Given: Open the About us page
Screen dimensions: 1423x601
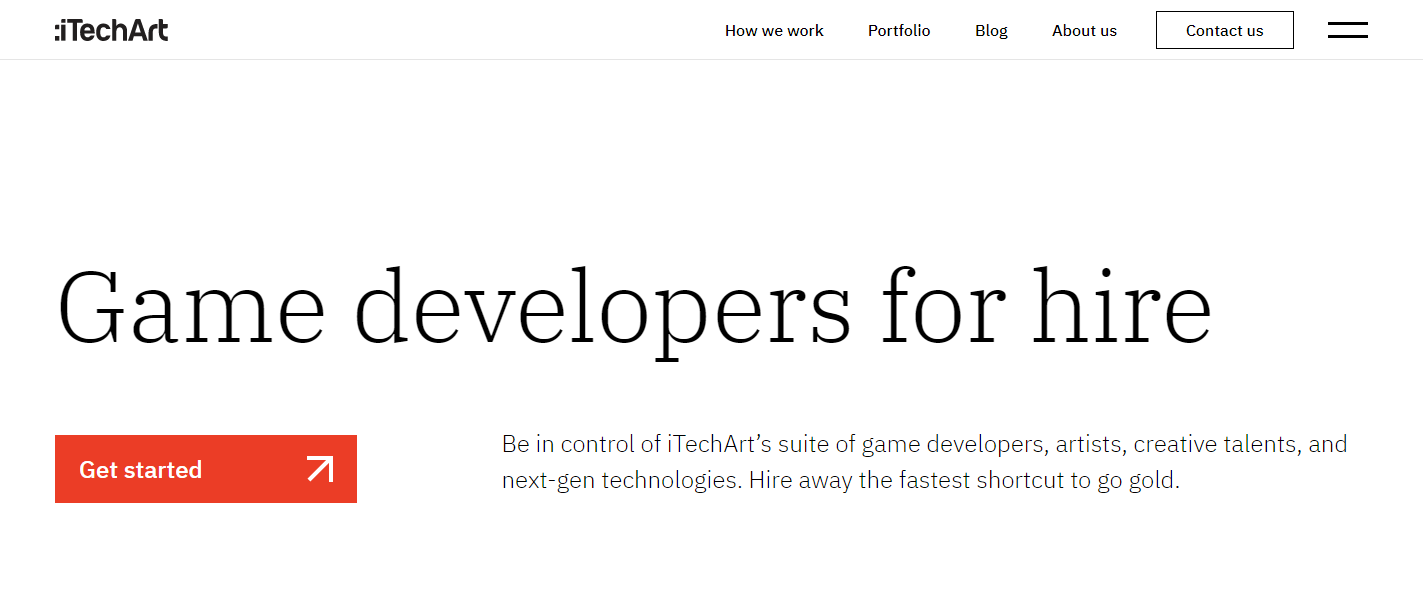Looking at the screenshot, I should [1084, 31].
